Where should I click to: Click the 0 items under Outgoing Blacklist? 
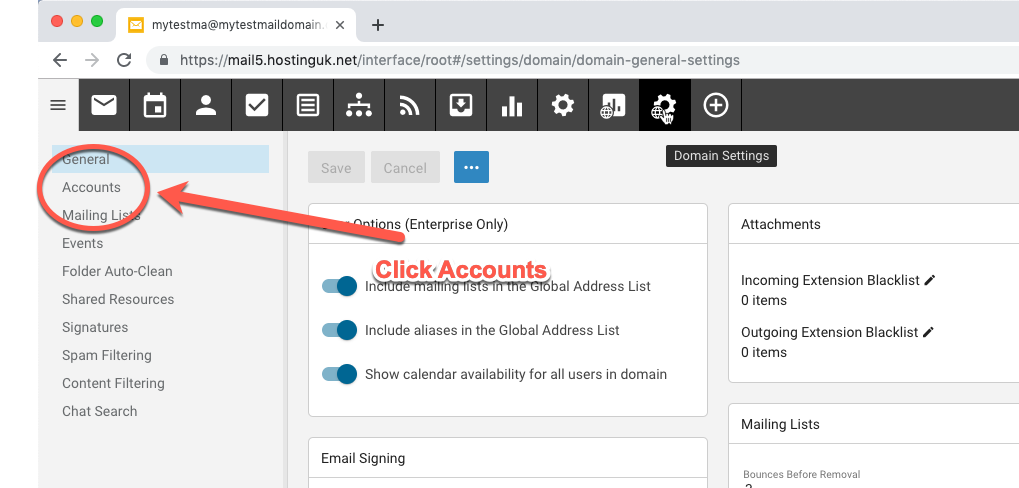coord(764,352)
